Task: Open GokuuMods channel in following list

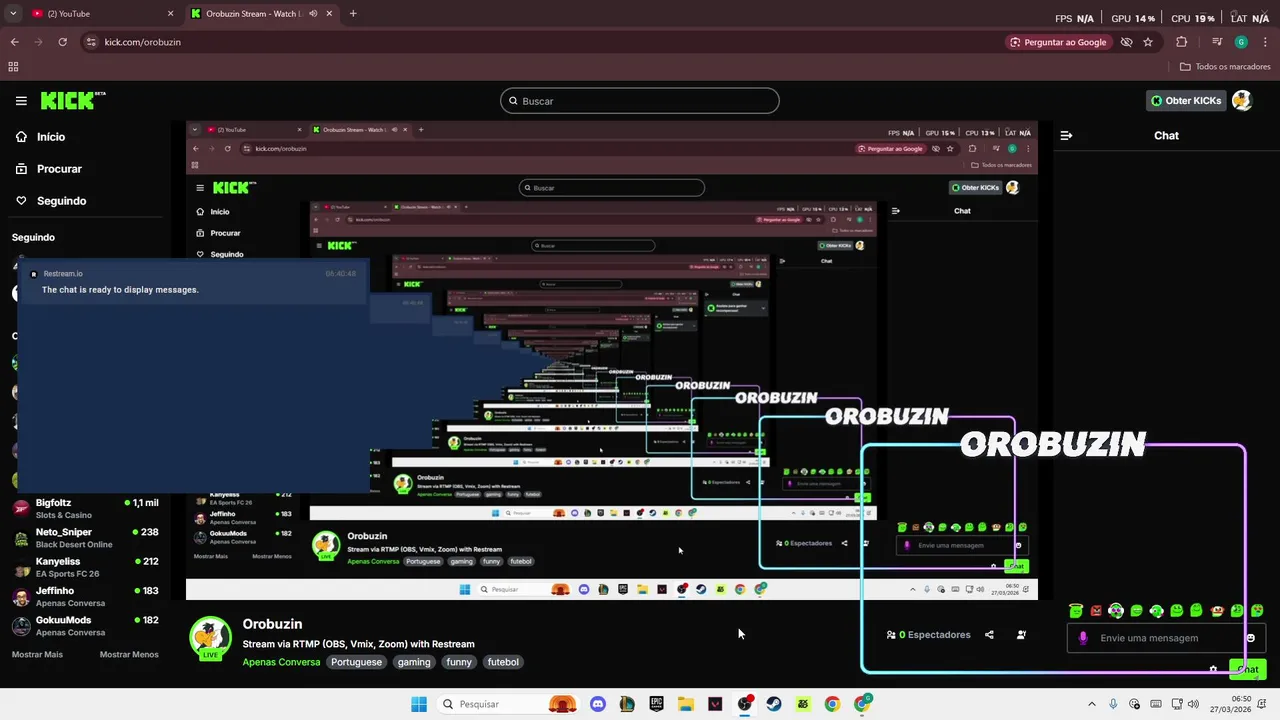Action: [85, 626]
